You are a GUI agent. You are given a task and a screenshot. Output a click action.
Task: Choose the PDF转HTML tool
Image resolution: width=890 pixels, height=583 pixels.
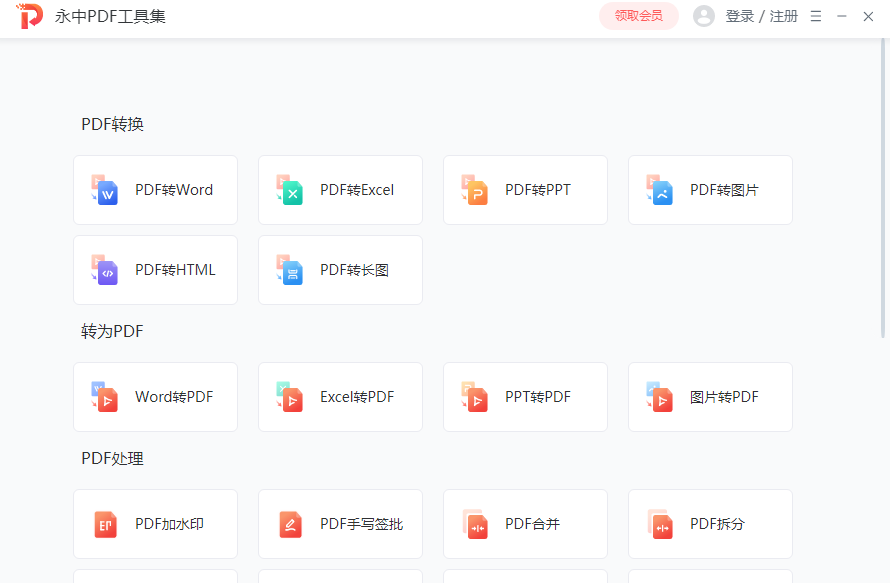(156, 270)
